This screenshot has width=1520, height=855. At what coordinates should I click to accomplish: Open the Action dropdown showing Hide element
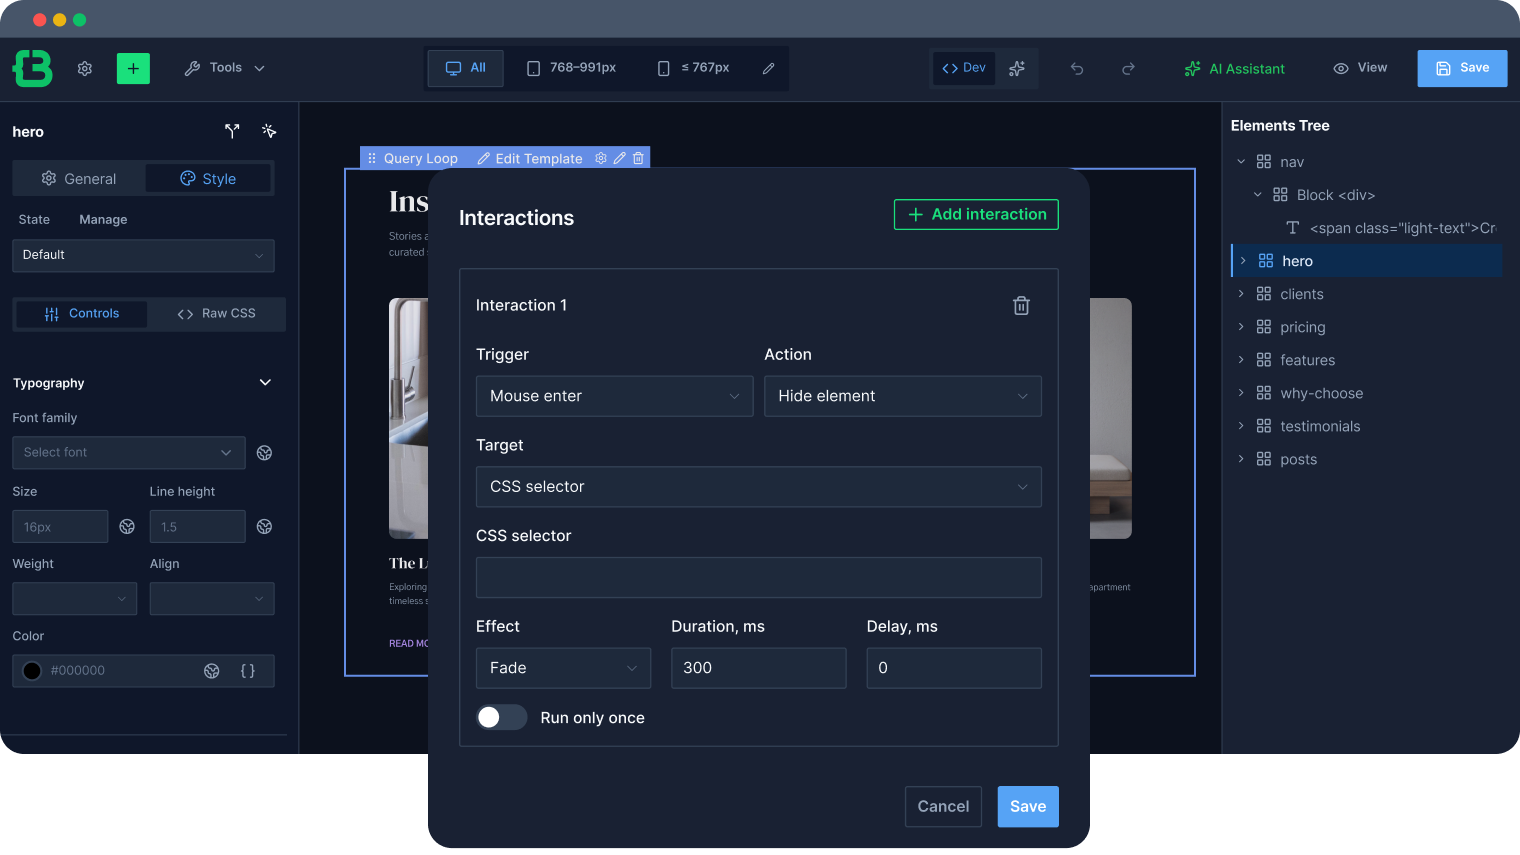[x=903, y=396]
